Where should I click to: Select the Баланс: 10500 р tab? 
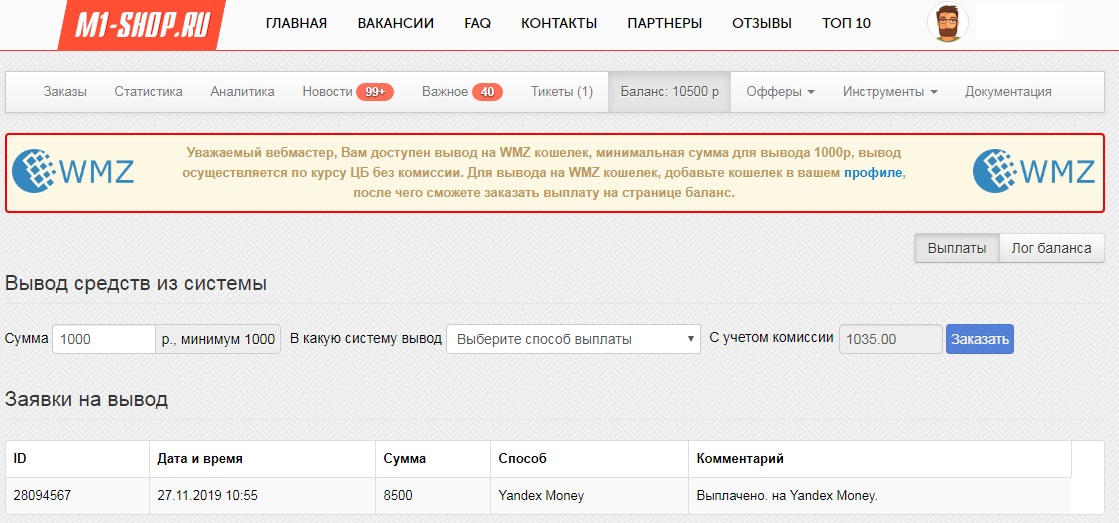[669, 92]
